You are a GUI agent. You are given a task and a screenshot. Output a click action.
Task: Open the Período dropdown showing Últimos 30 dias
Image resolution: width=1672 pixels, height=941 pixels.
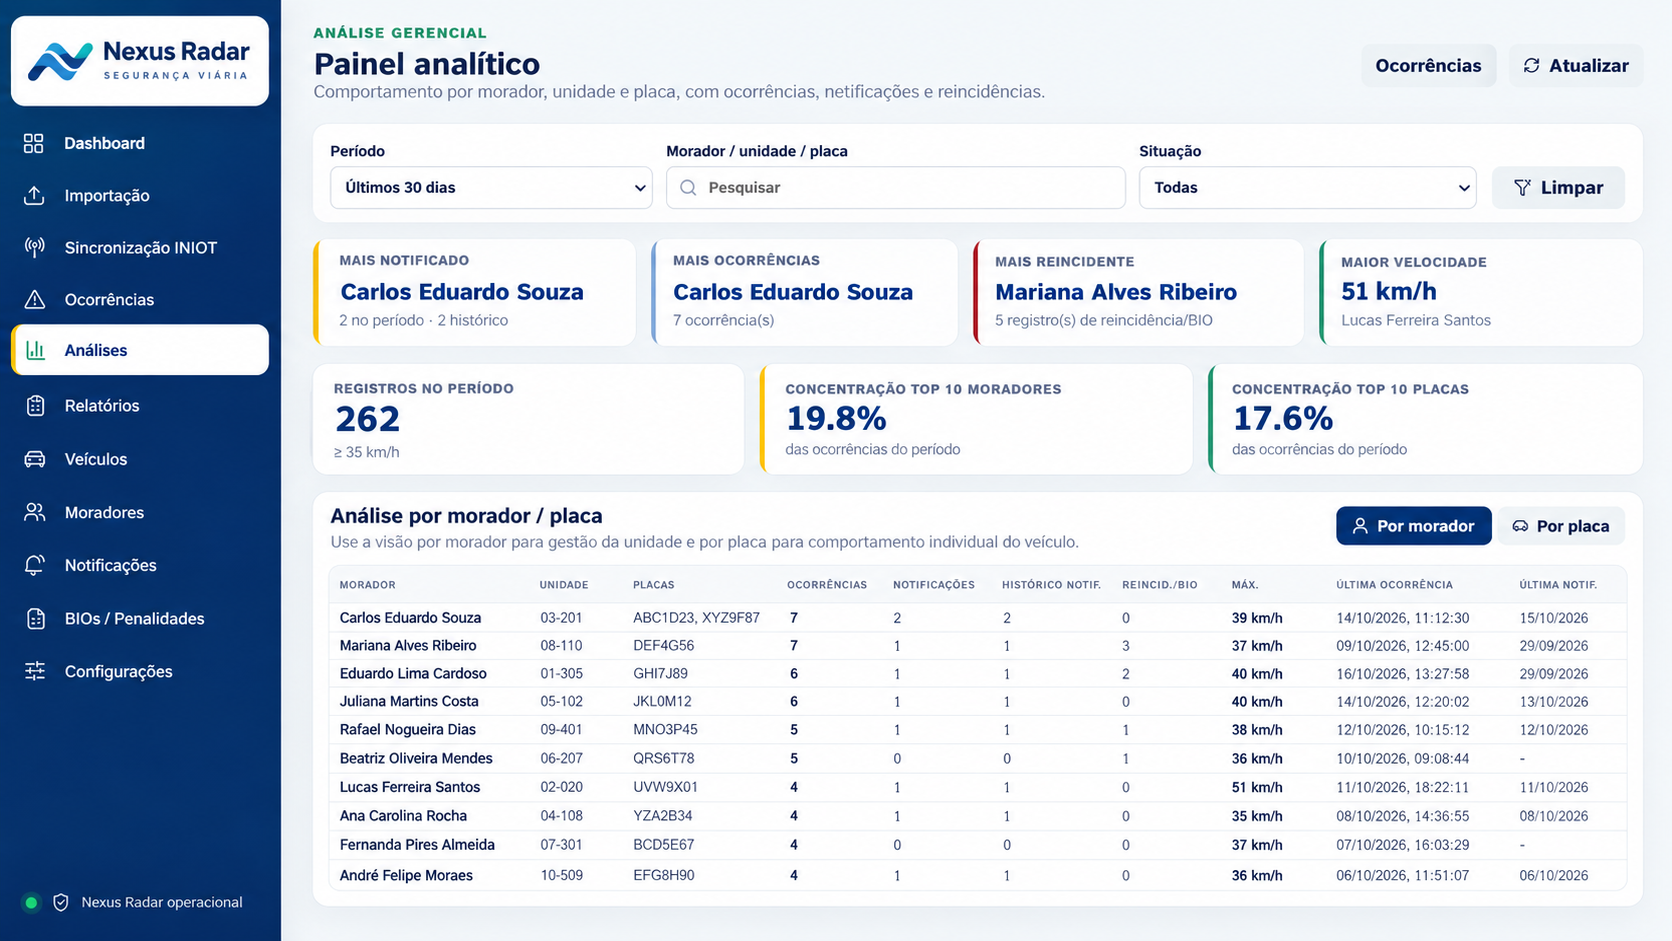click(x=491, y=187)
